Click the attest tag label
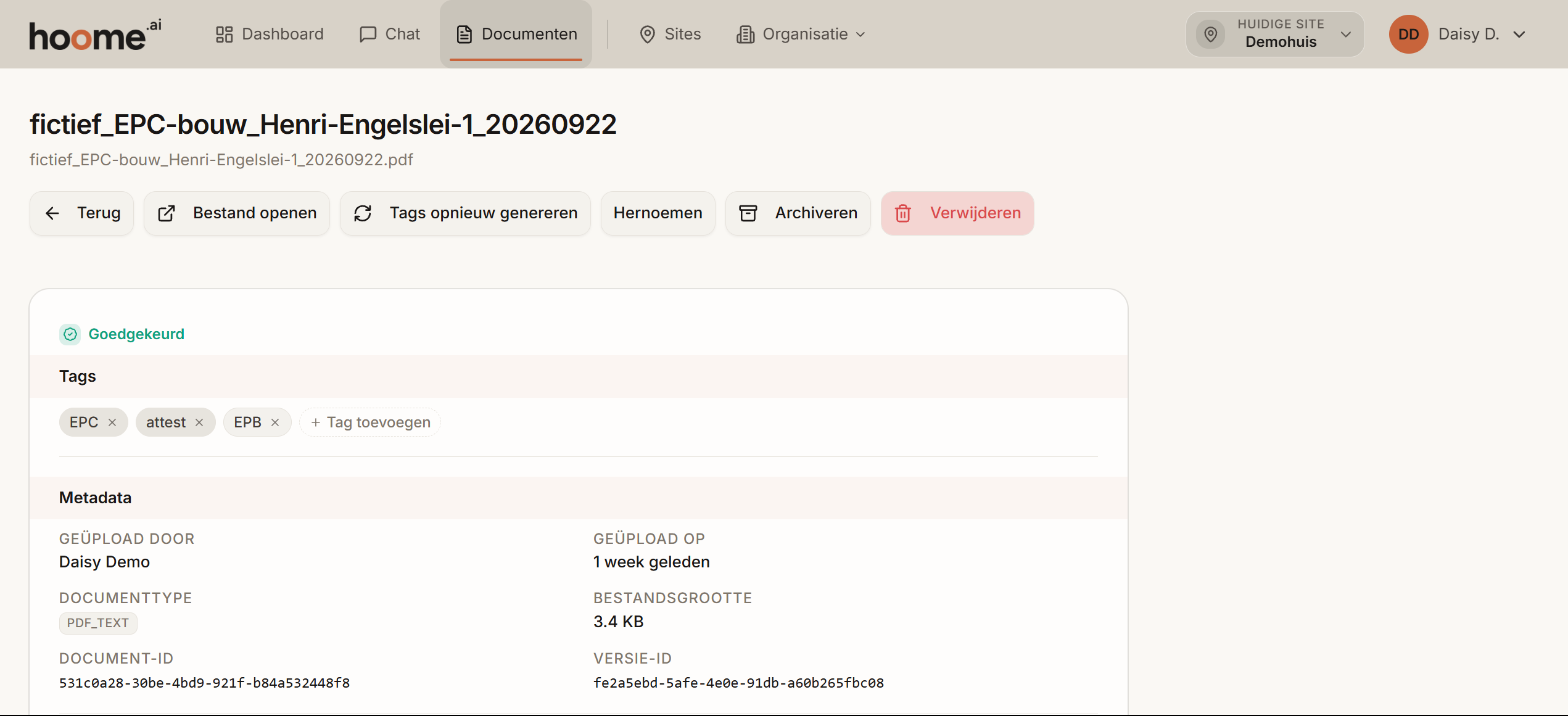The height and width of the screenshot is (716, 1568). tap(166, 423)
